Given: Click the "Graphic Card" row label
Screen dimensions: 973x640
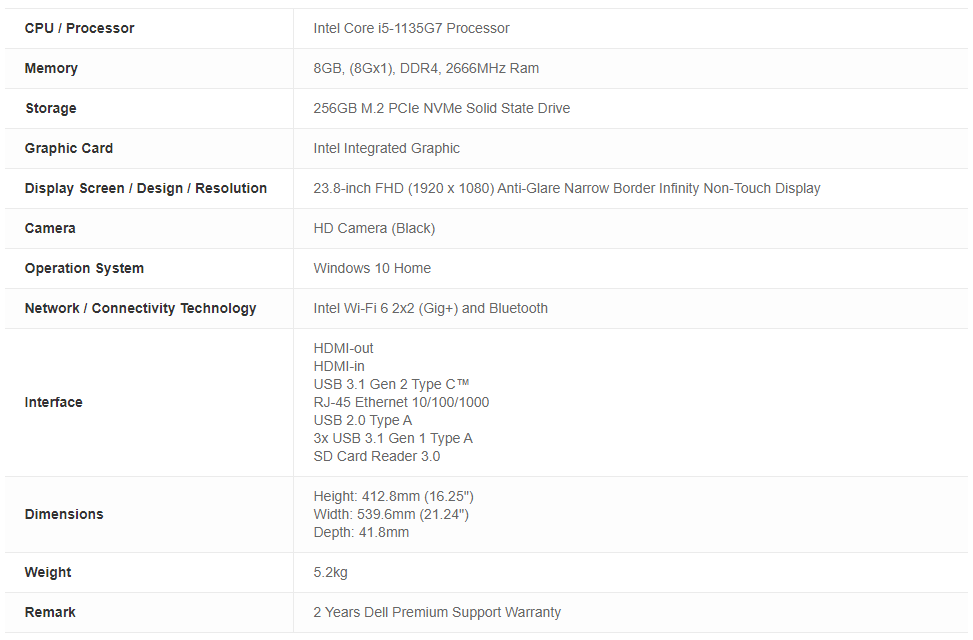Looking at the screenshot, I should (x=68, y=148).
